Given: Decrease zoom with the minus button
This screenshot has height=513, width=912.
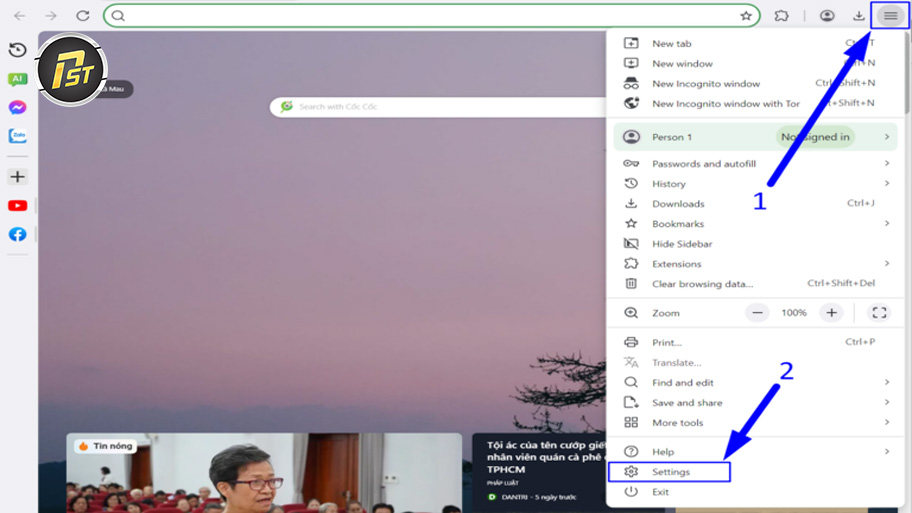Looking at the screenshot, I should tap(757, 313).
